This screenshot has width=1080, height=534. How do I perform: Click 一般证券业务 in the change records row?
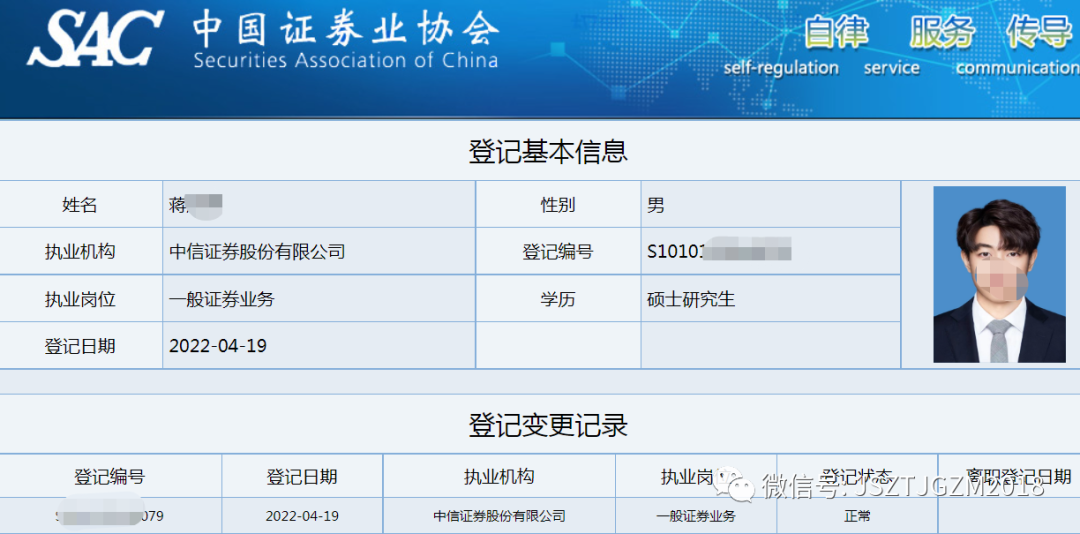[696, 516]
